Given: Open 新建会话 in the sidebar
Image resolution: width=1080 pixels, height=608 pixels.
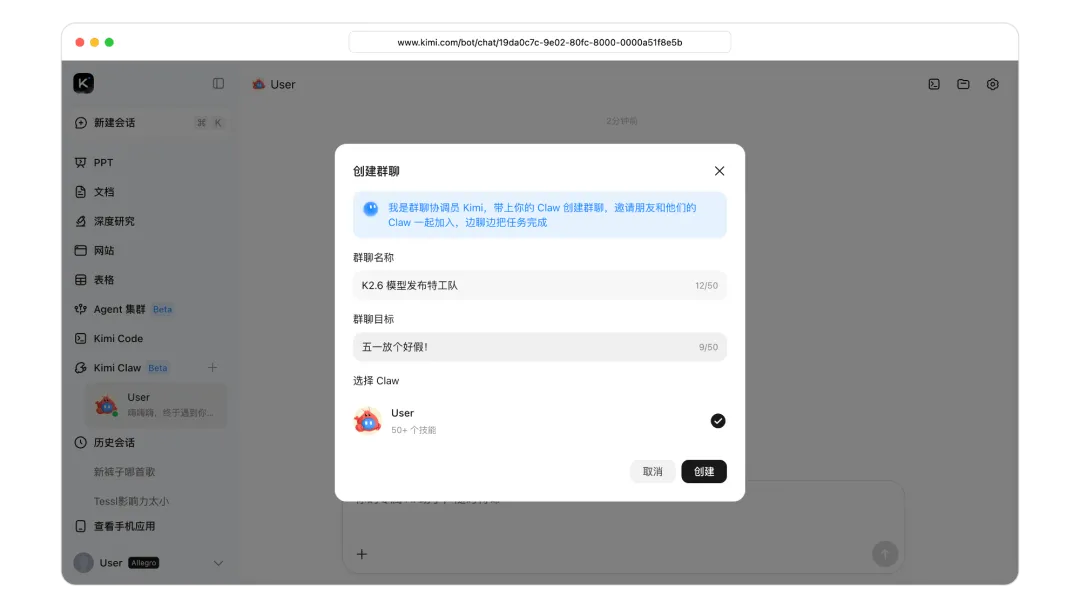Looking at the screenshot, I should pyautogui.click(x=114, y=123).
